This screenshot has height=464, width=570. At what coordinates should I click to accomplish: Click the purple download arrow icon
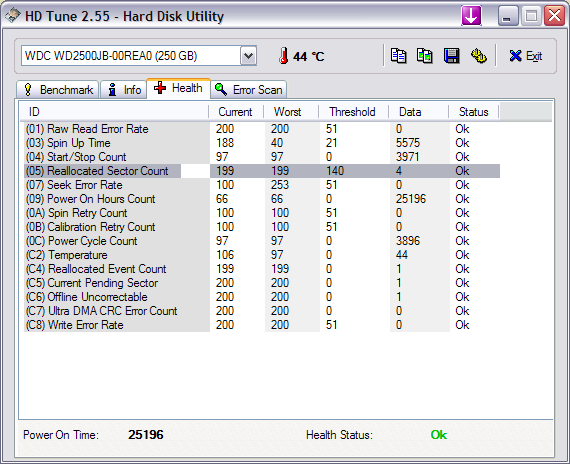click(471, 16)
